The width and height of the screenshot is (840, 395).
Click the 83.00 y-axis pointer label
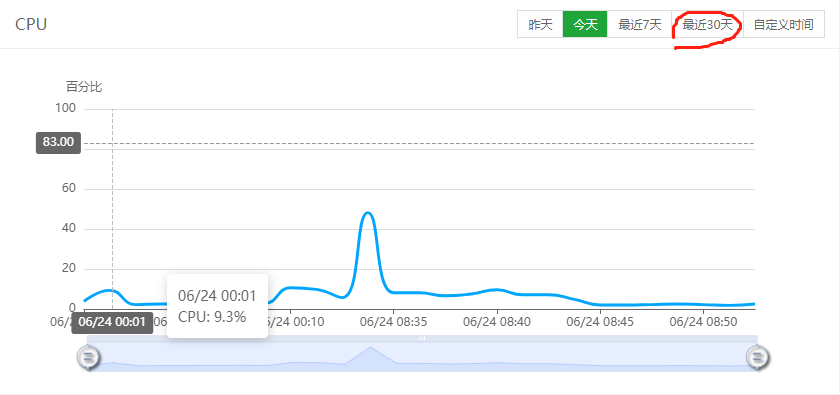tap(58, 143)
